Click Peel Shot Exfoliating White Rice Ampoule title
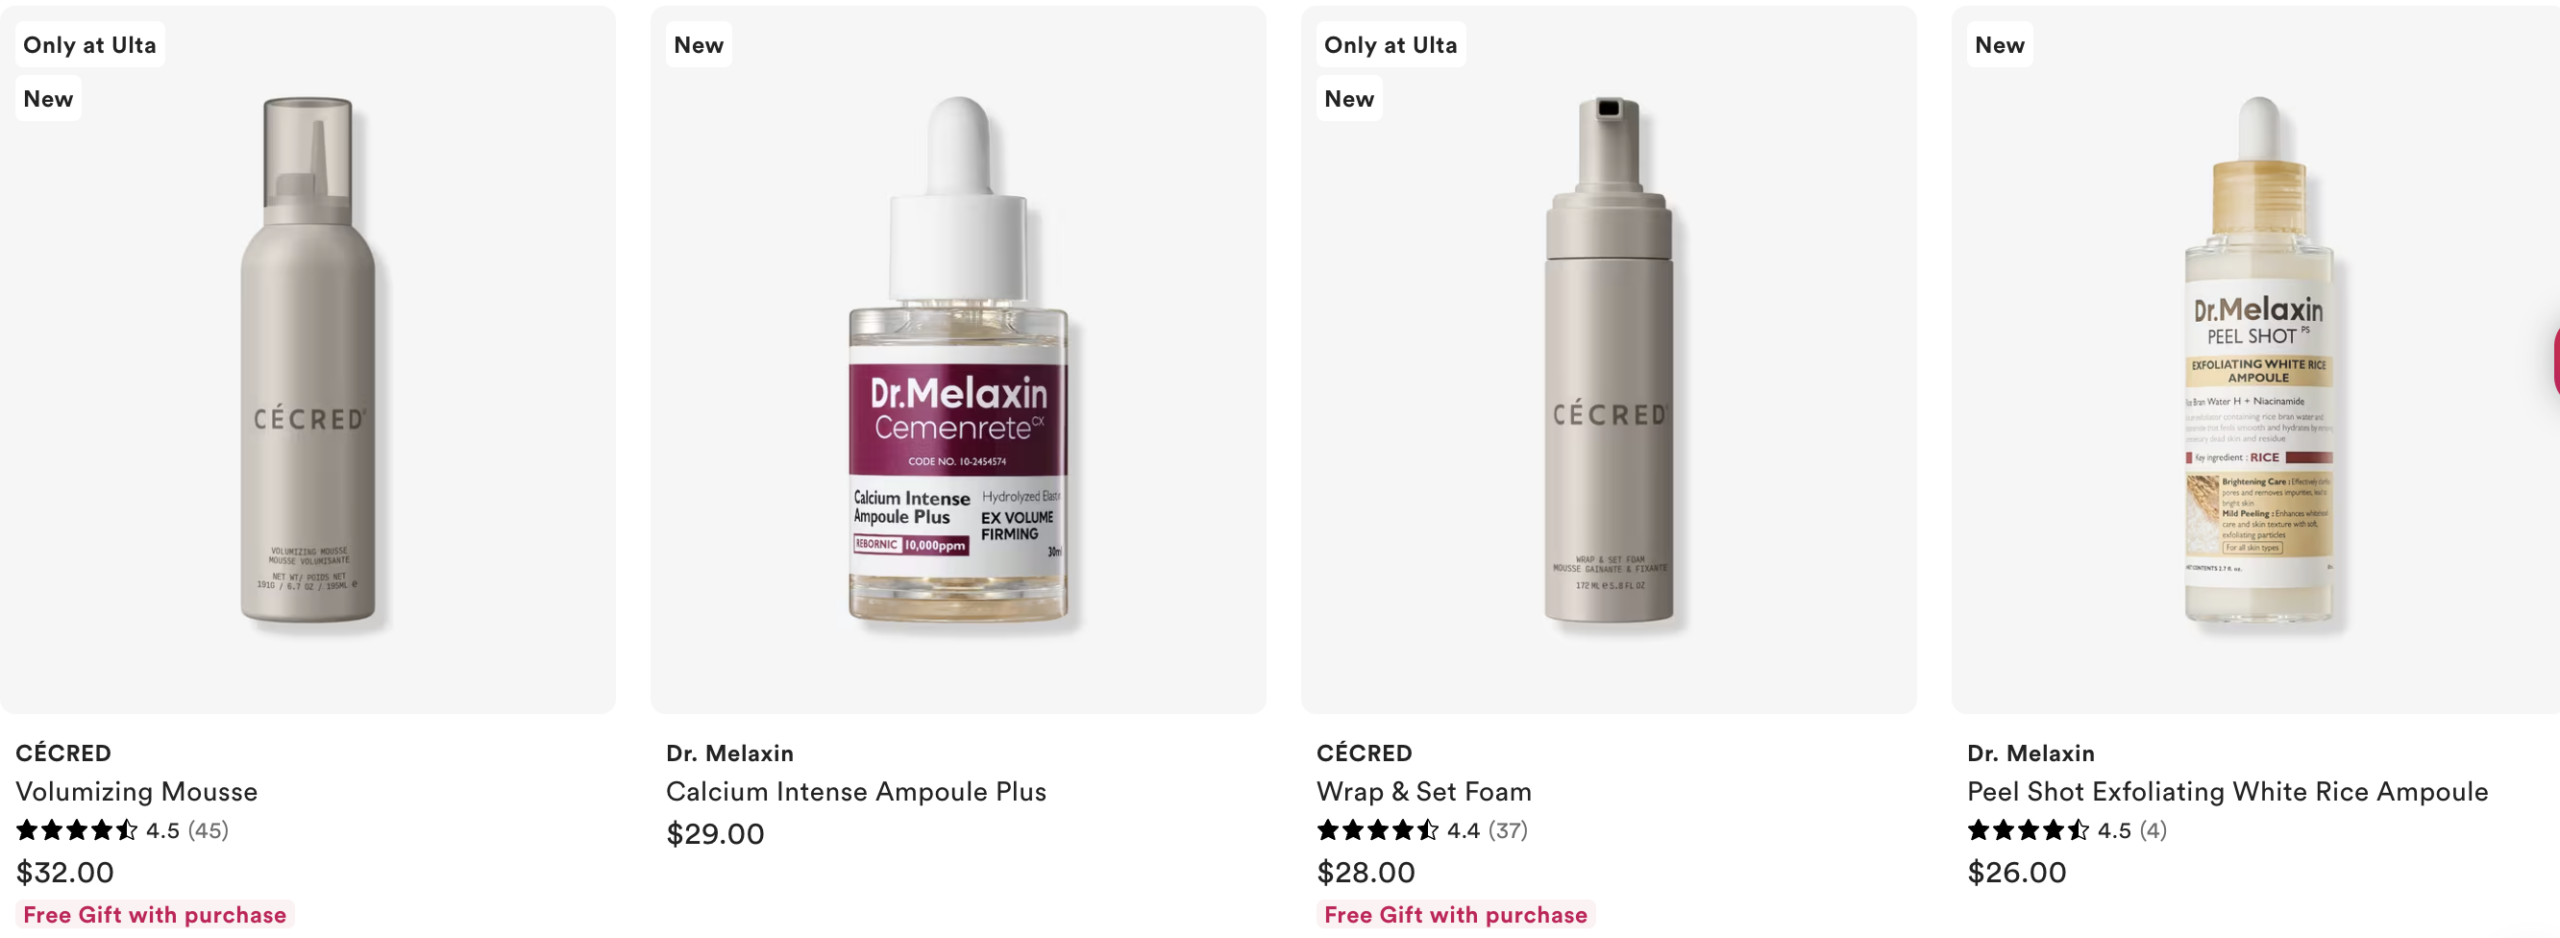 (2227, 791)
